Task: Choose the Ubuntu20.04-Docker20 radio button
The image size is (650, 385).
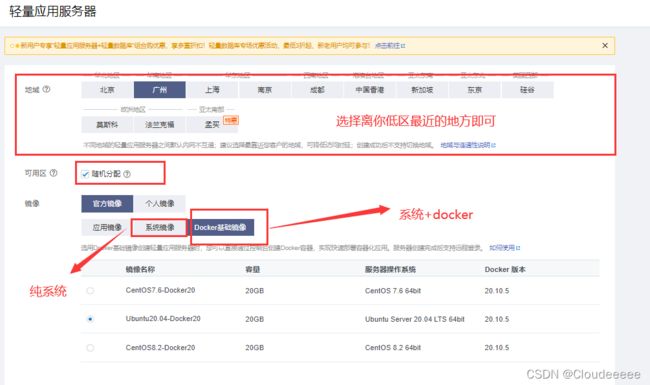Action: [x=90, y=319]
